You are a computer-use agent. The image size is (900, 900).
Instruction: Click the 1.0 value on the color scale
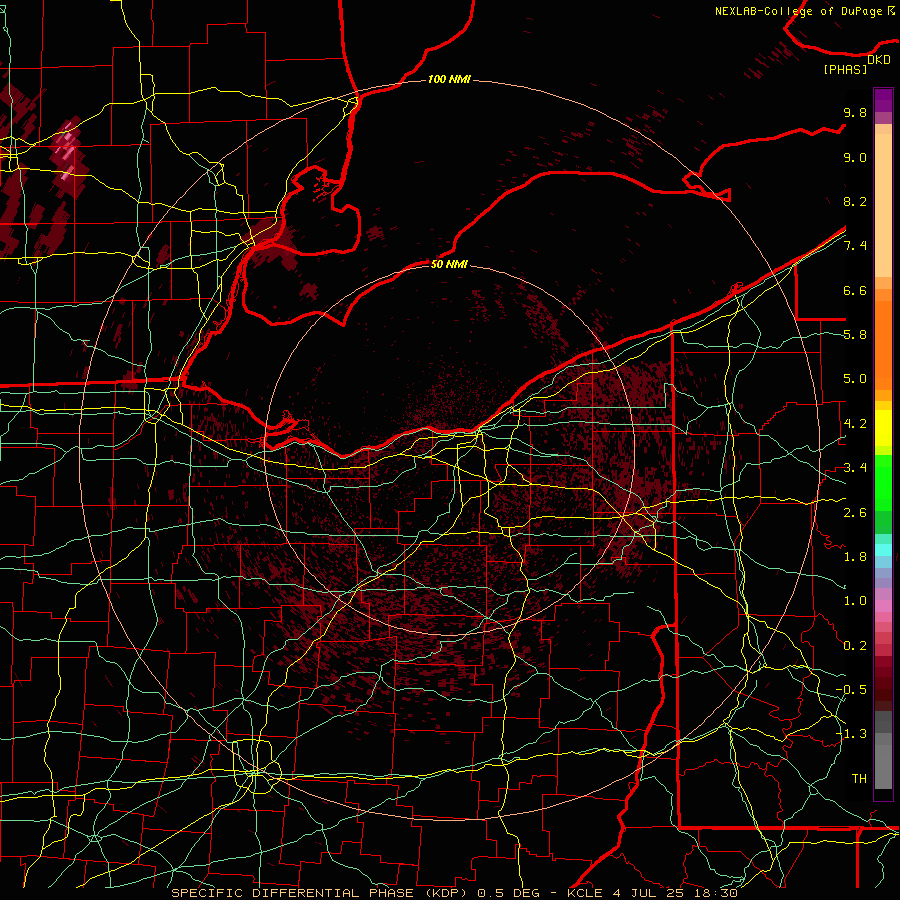[x=855, y=601]
